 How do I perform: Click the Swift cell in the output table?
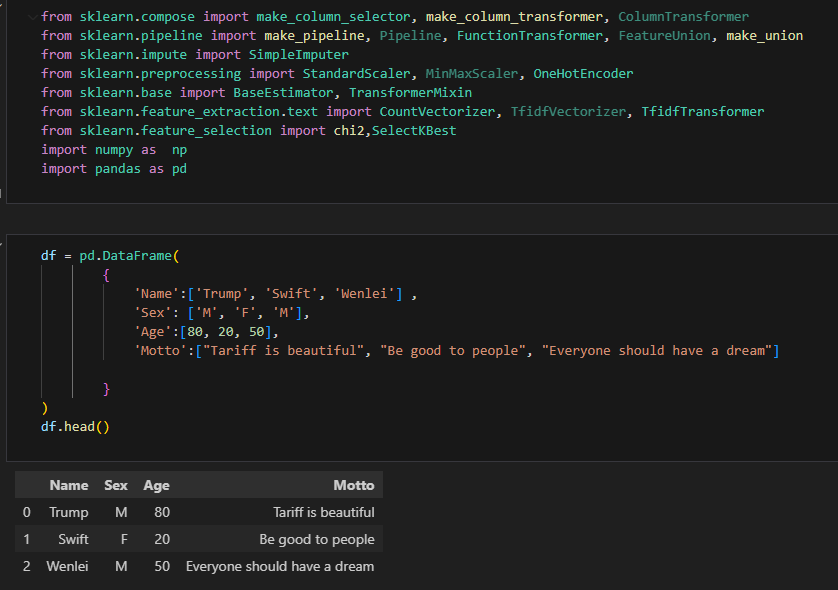click(73, 539)
